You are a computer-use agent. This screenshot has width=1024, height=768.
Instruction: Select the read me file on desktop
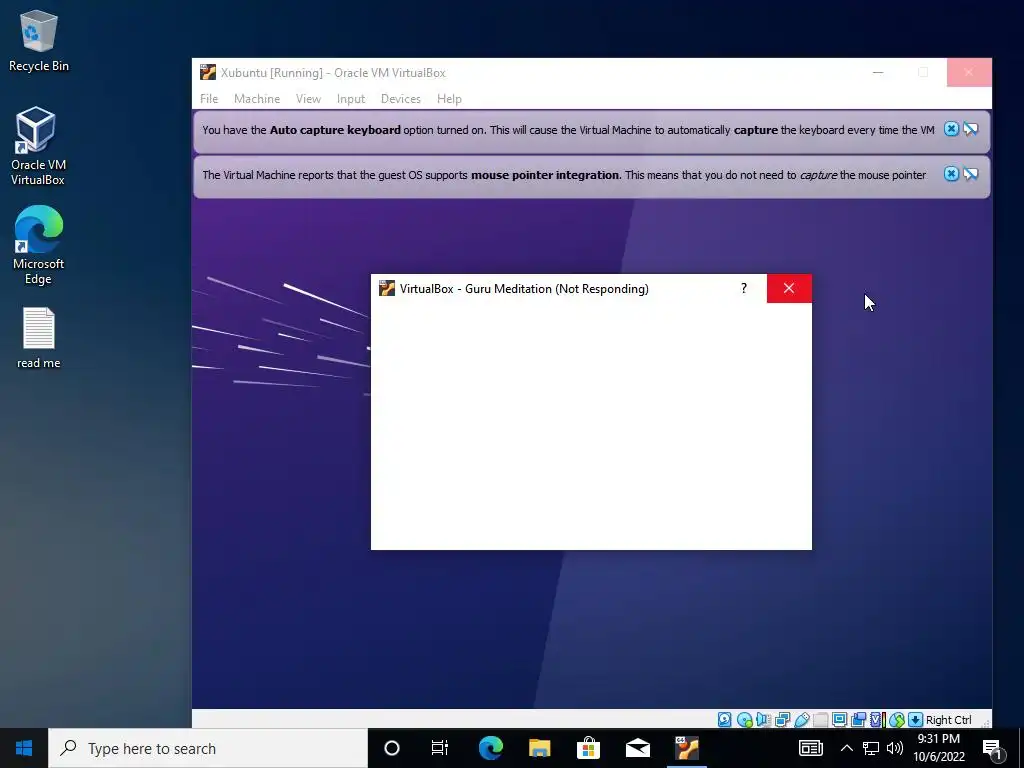(x=39, y=338)
